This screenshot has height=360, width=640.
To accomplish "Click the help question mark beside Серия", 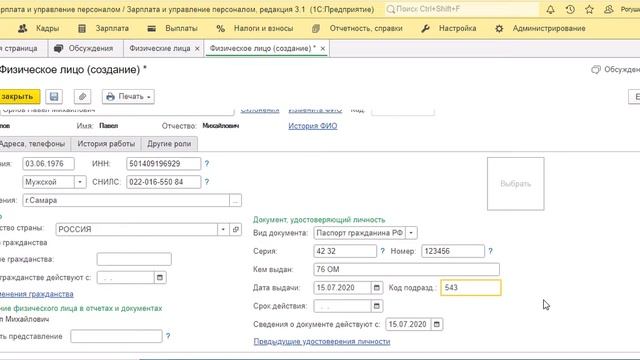I will tap(382, 251).
